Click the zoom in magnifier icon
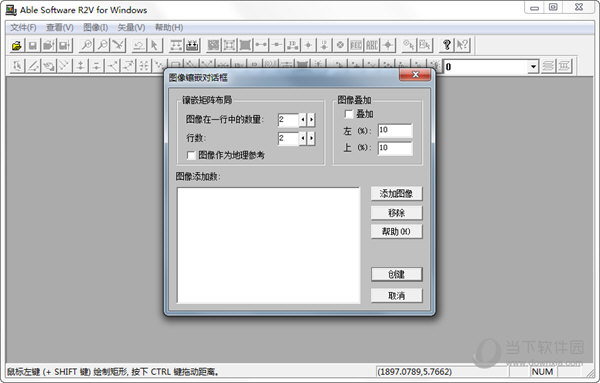The width and height of the screenshot is (600, 383). click(86, 46)
